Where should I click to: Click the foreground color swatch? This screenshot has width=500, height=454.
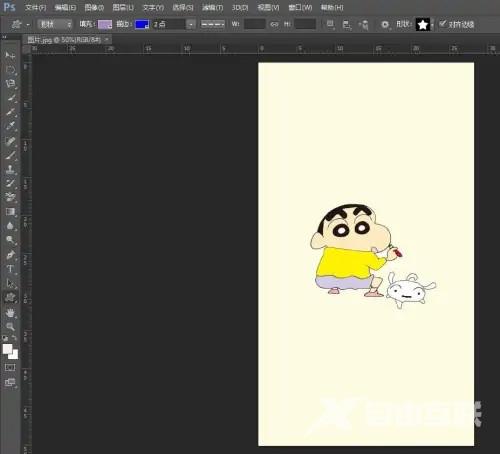pyautogui.click(x=7, y=349)
